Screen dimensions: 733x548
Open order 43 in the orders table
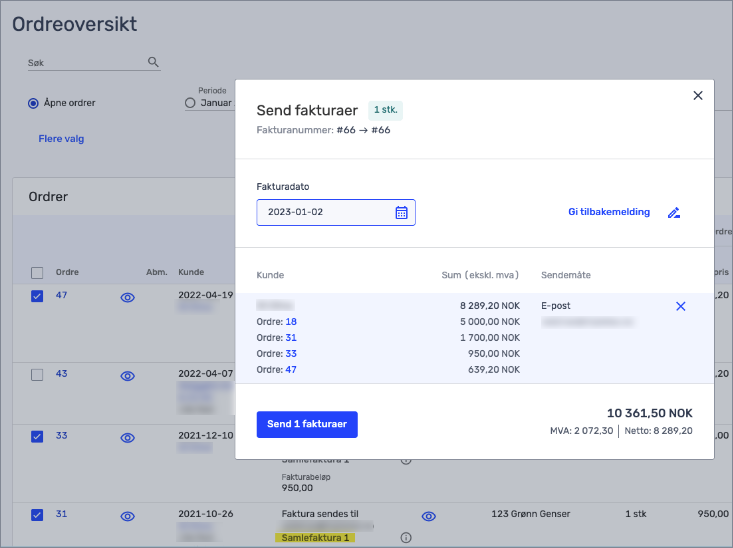(62, 374)
